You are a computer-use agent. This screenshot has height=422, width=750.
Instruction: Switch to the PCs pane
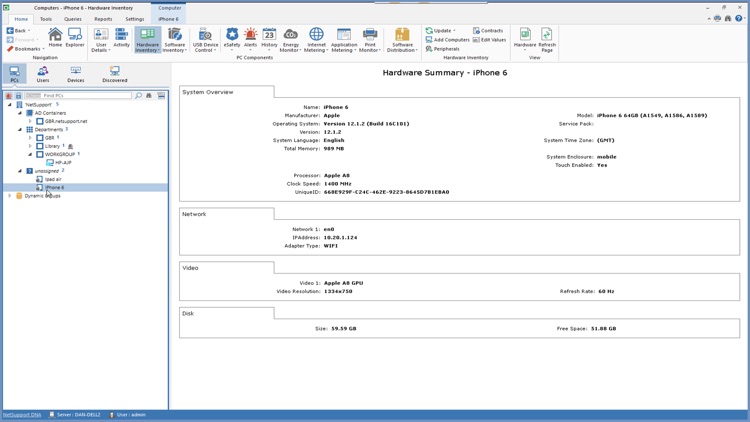click(x=14, y=74)
